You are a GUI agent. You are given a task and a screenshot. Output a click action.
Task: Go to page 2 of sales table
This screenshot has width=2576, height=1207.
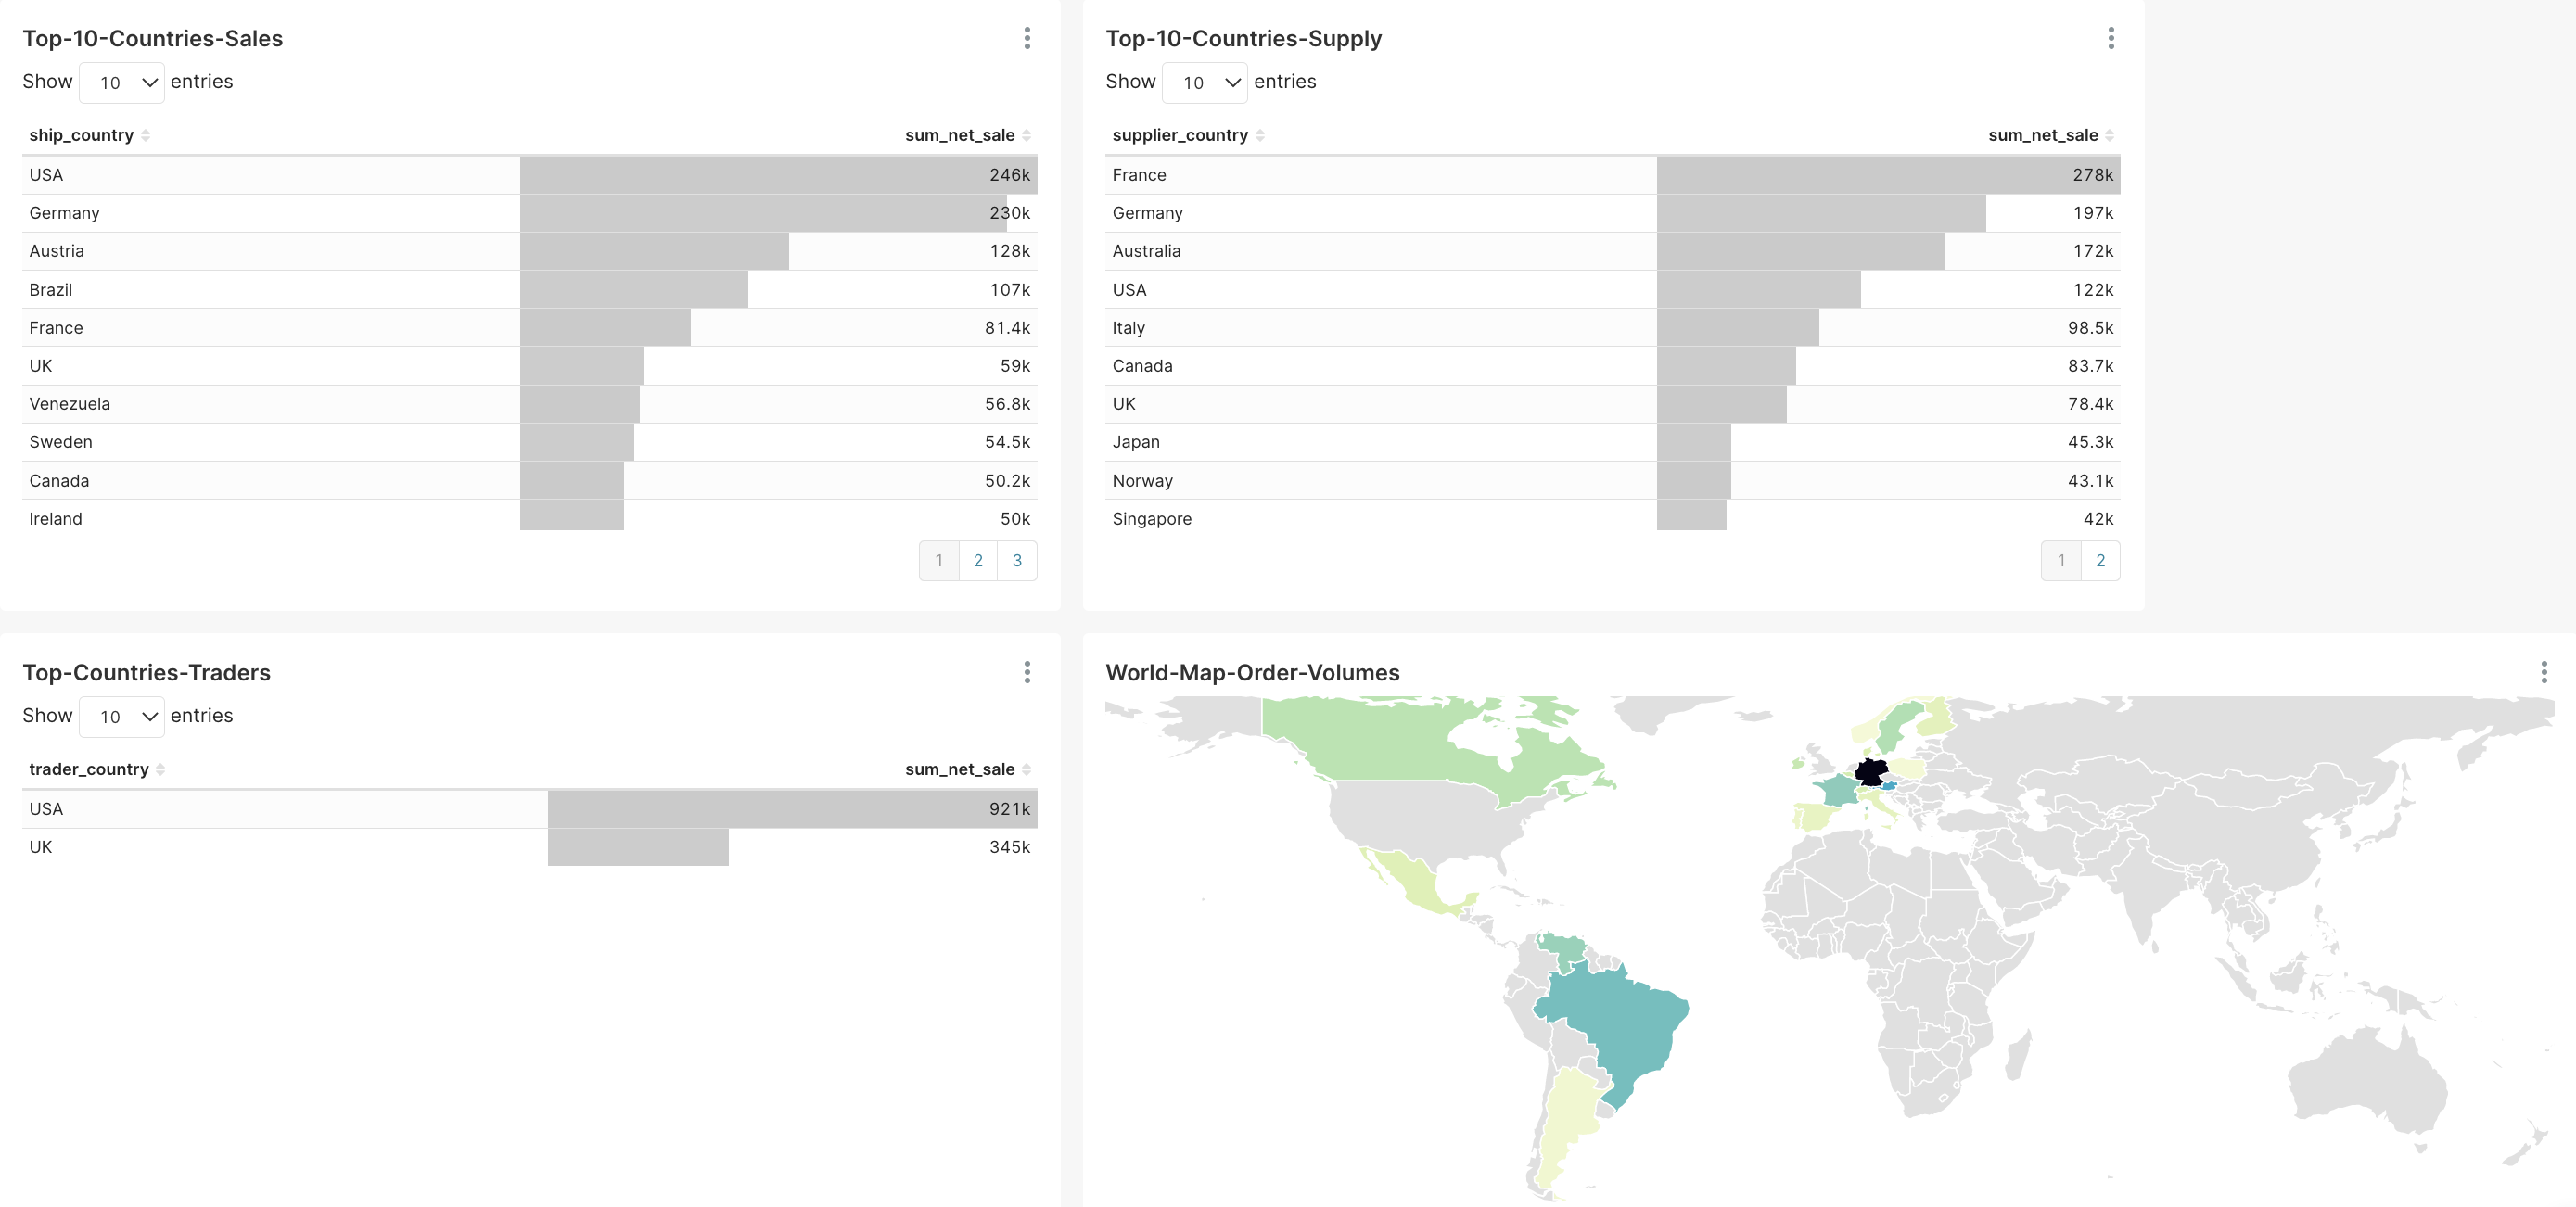click(978, 561)
